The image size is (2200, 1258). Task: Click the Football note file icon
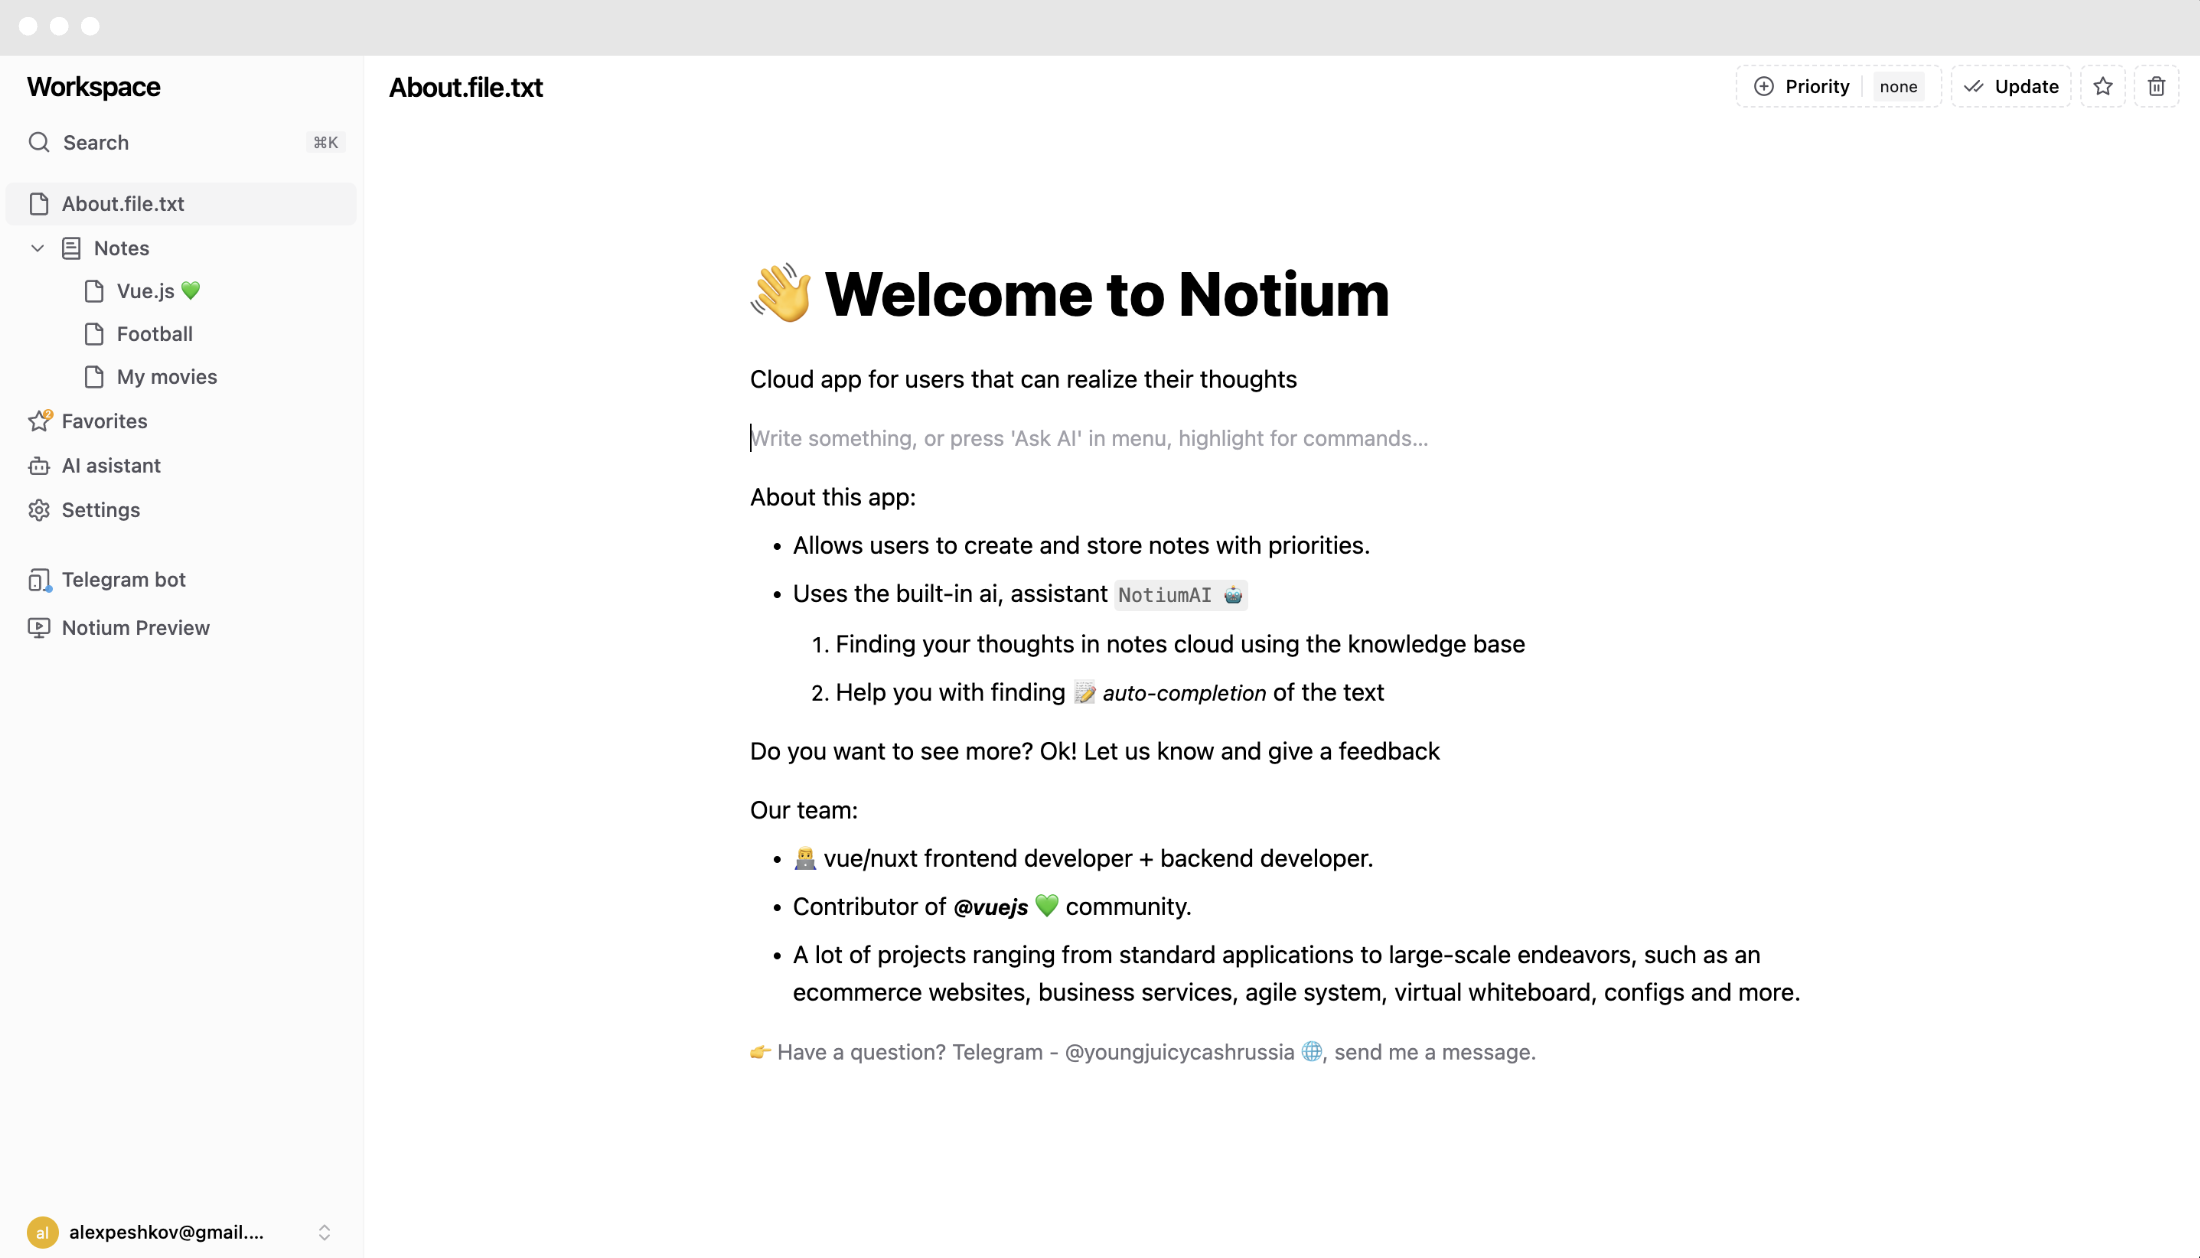point(94,334)
